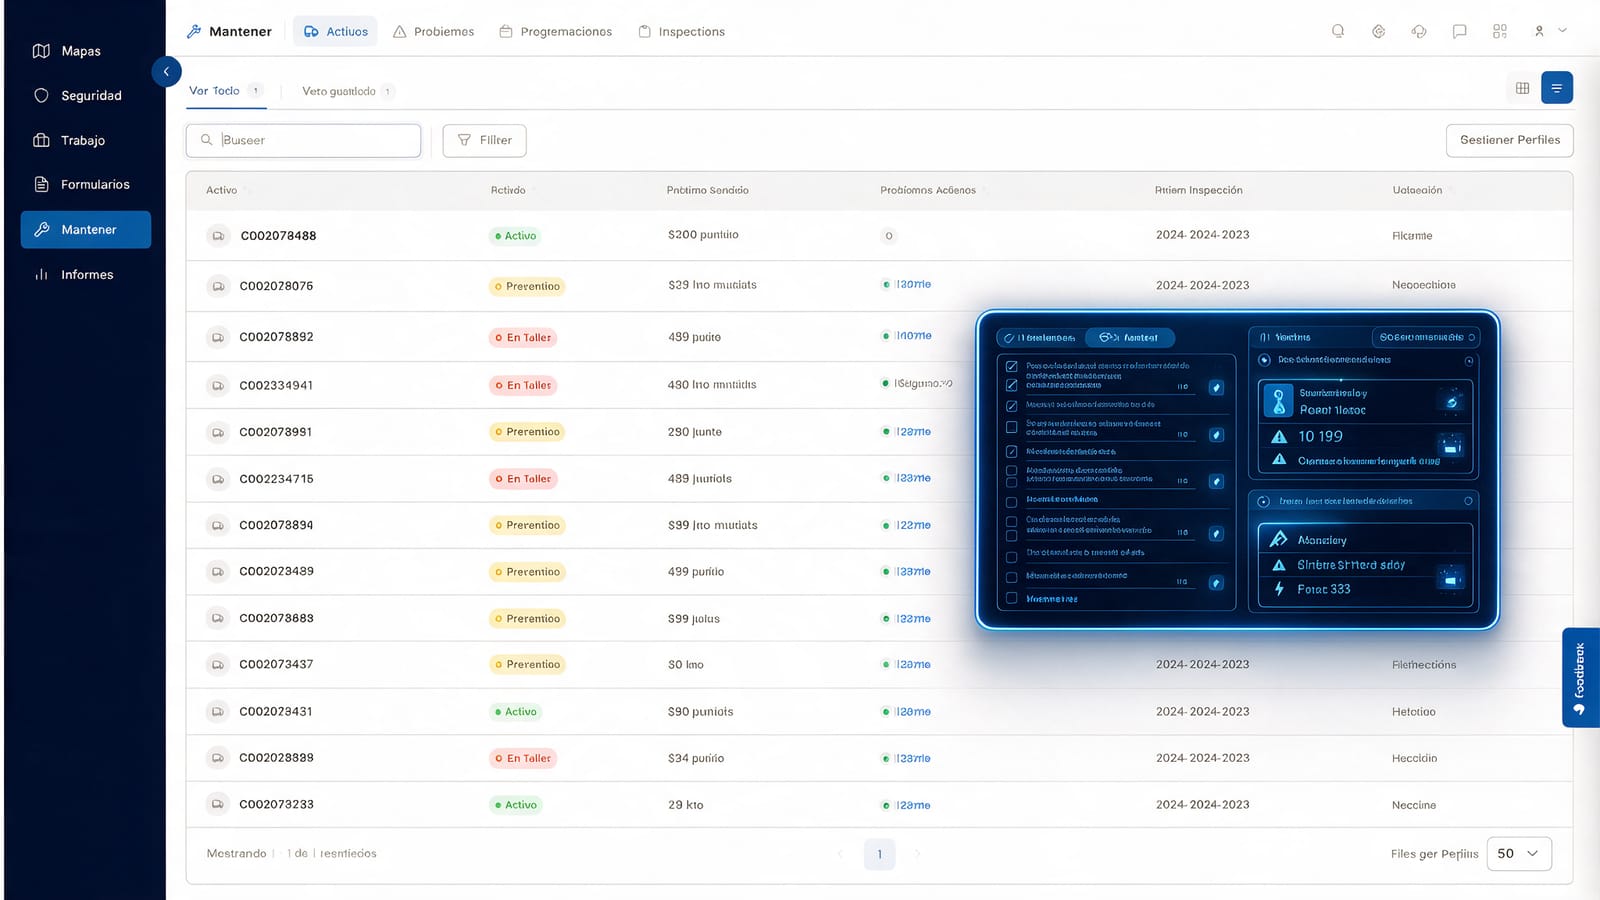Go to page 1 in pagination

(x=879, y=854)
